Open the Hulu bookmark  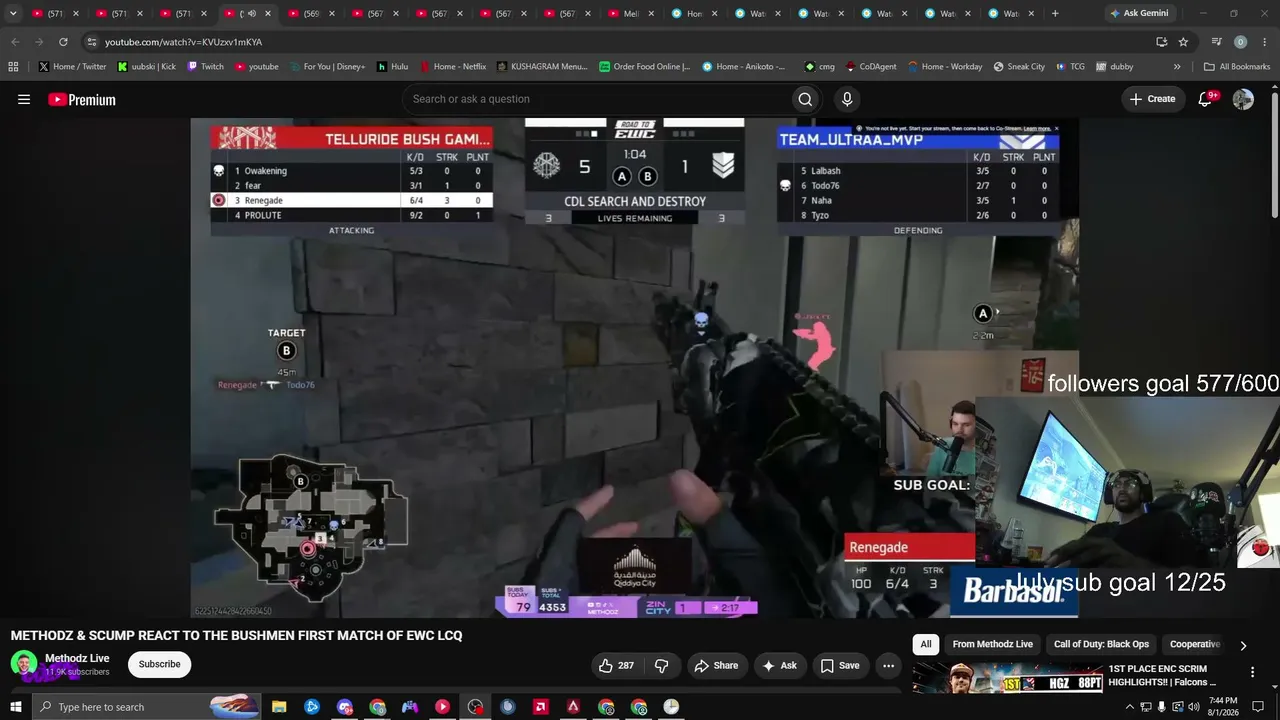tap(392, 67)
